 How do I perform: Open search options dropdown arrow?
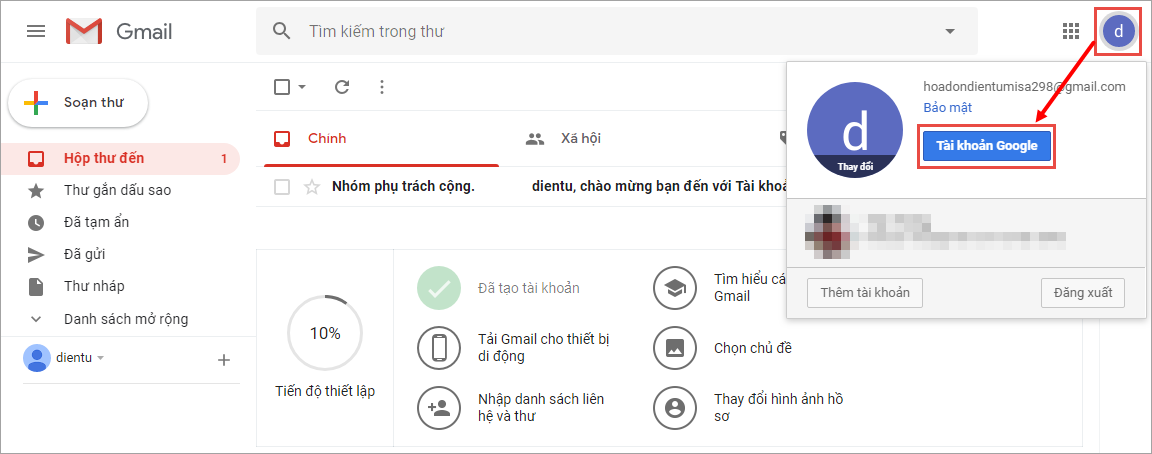[x=950, y=32]
